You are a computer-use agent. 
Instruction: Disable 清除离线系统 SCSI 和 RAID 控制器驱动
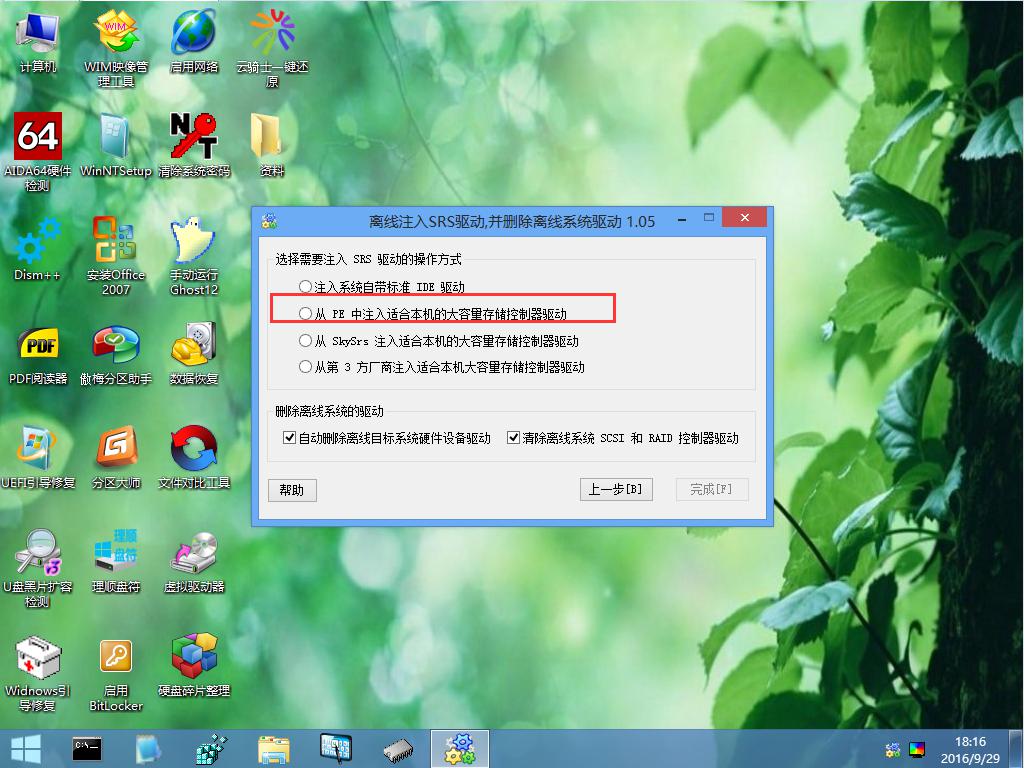click(x=513, y=437)
